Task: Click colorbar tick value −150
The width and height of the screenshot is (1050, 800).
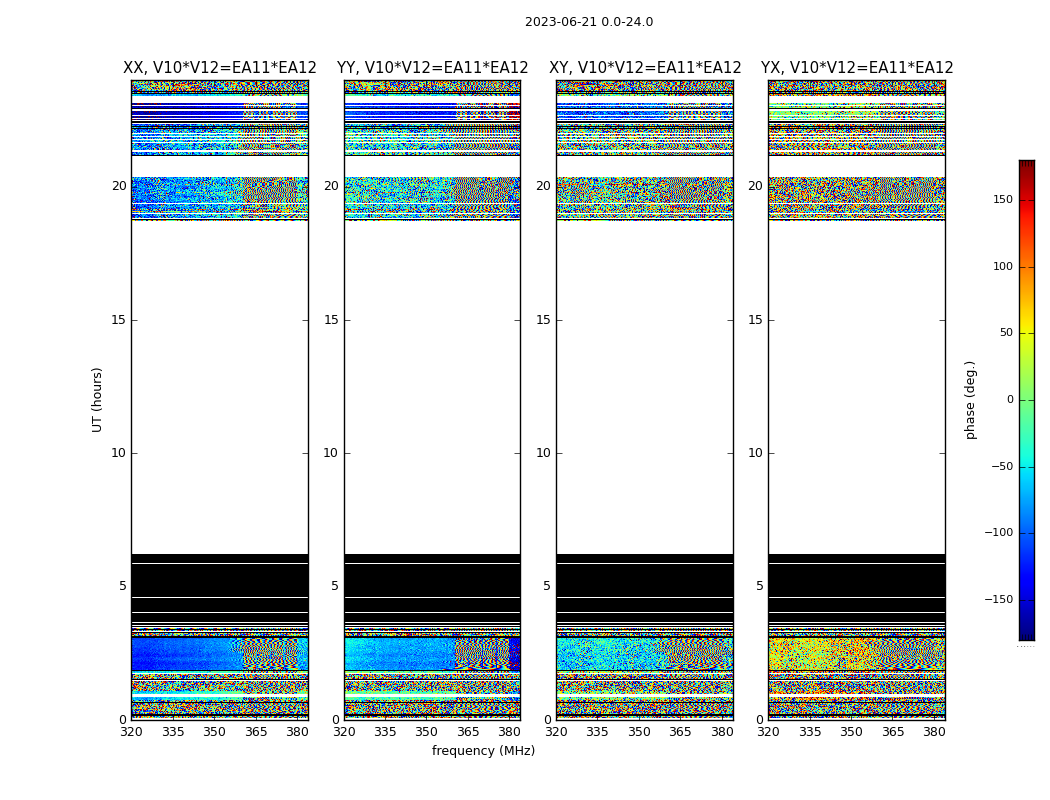Action: (x=998, y=599)
